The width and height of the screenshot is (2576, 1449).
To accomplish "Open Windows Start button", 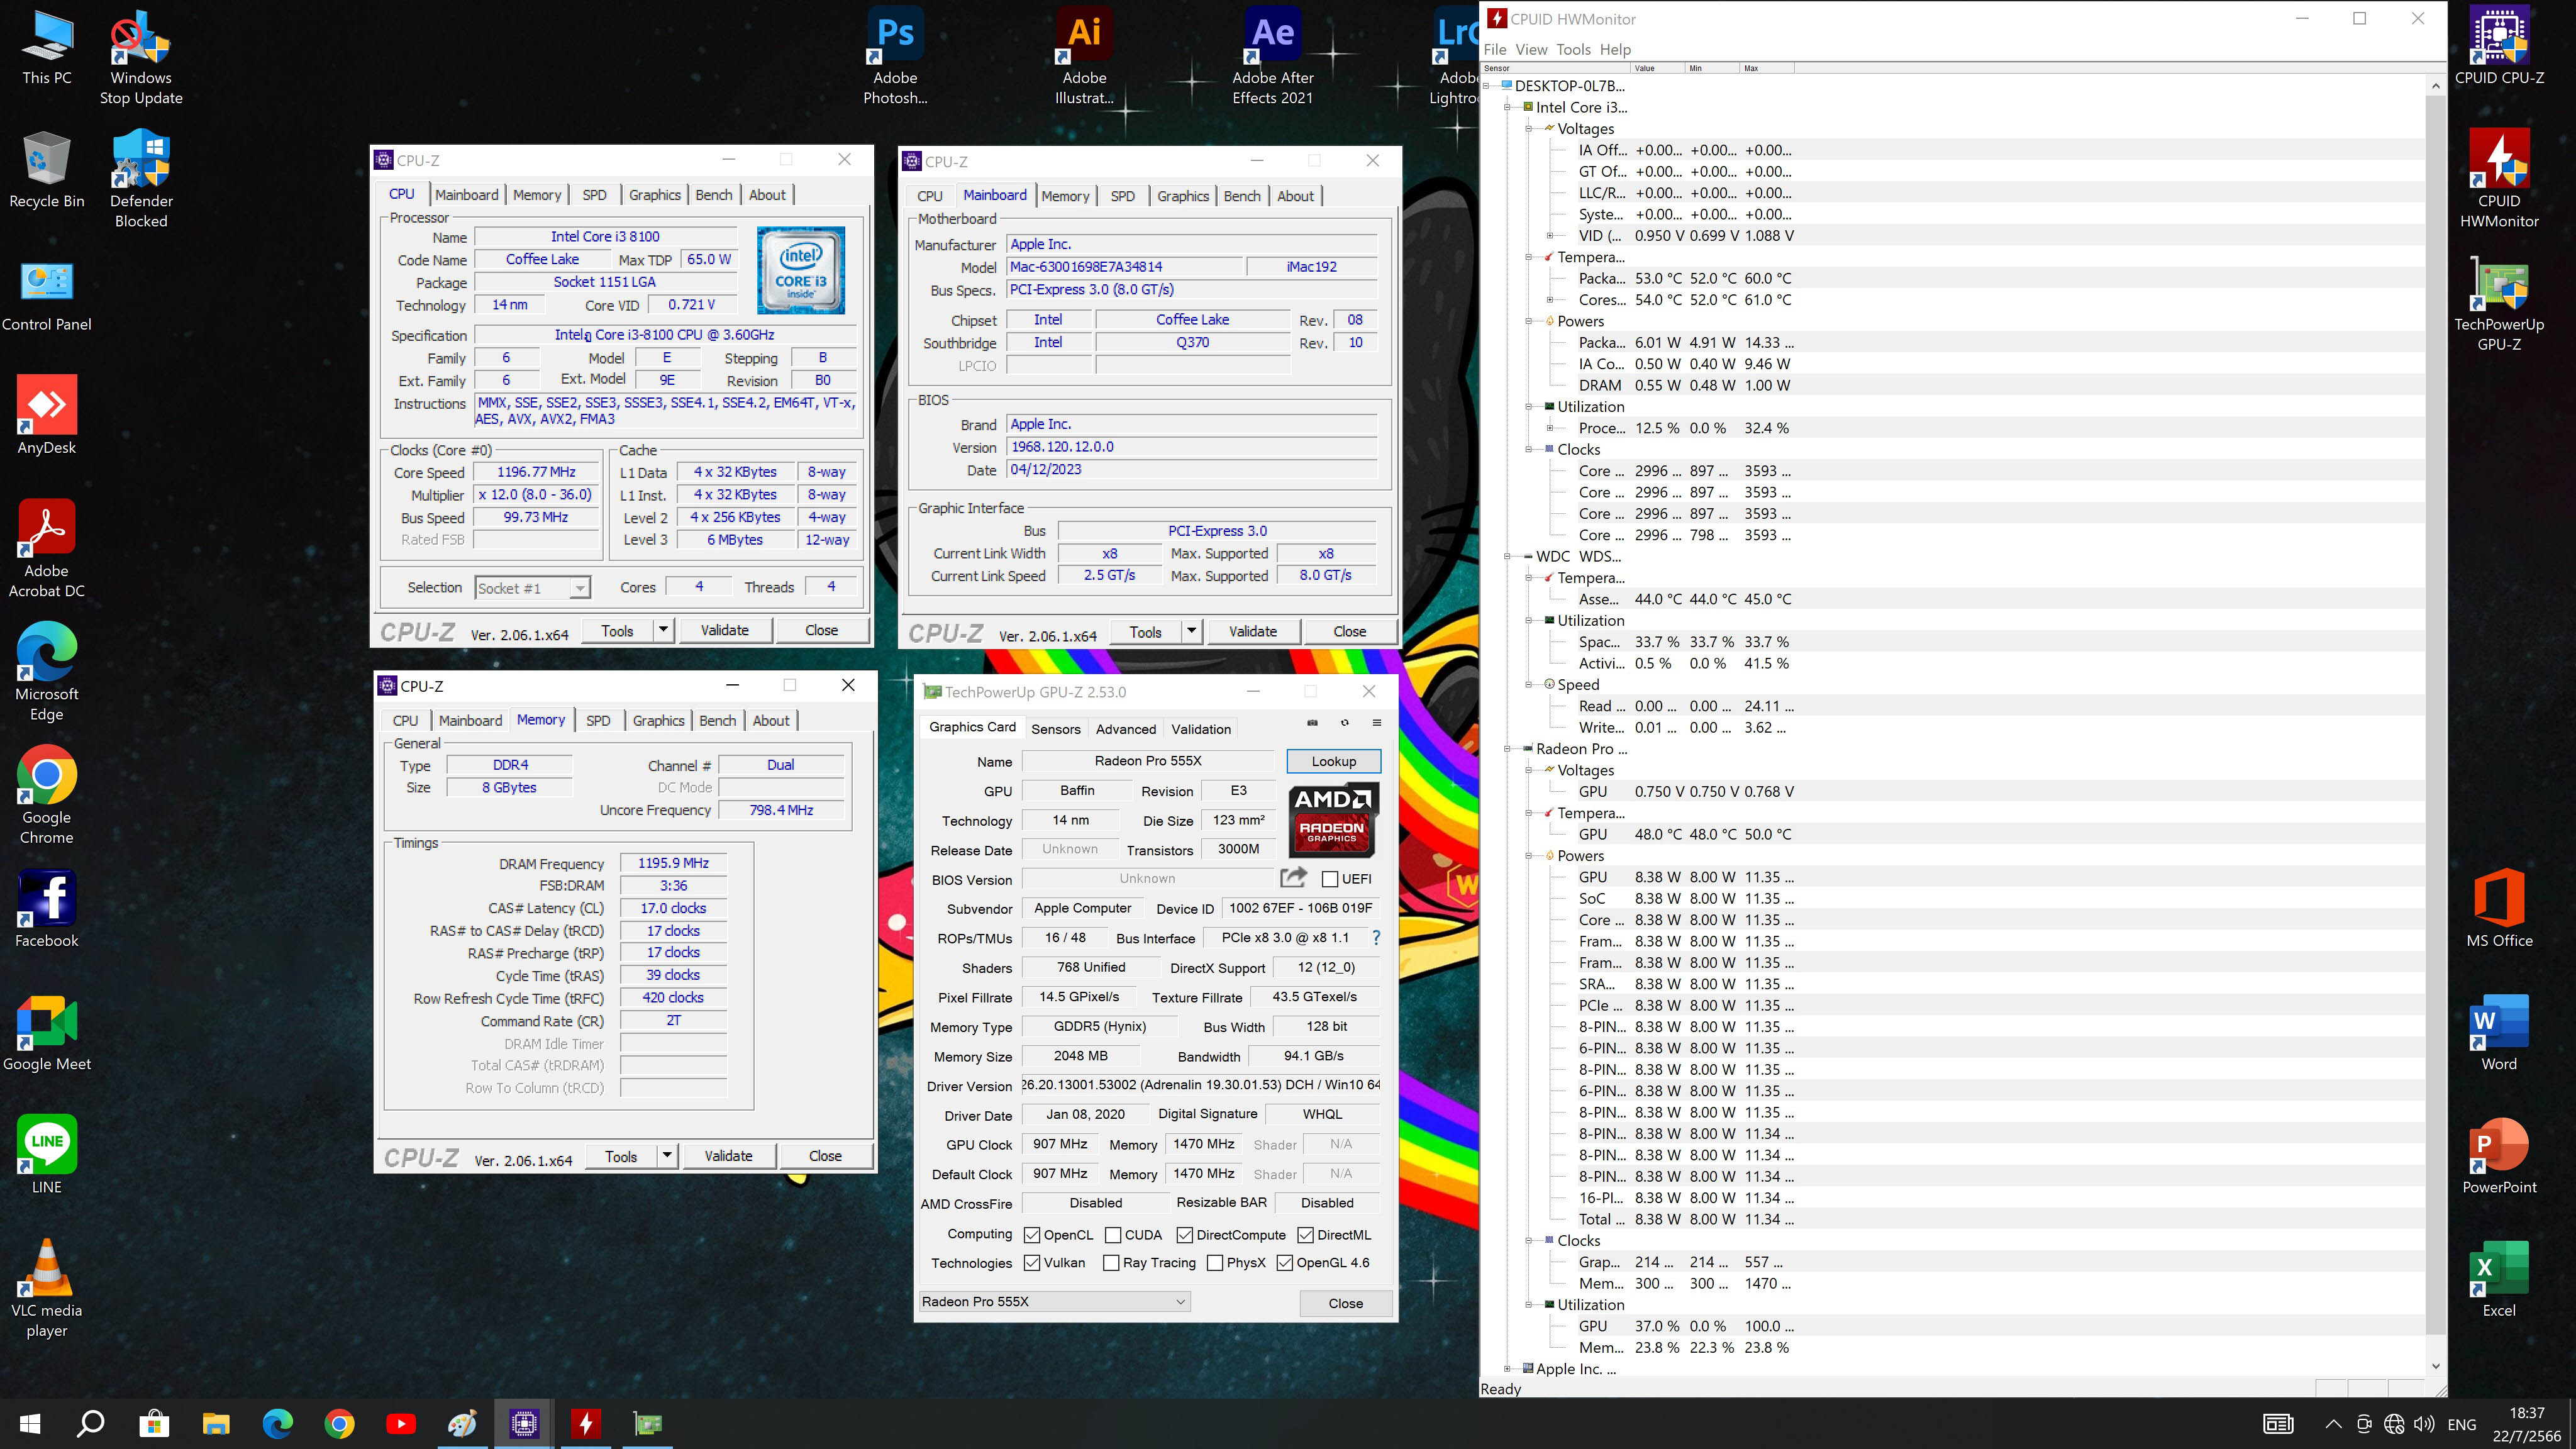I will coord(30,1423).
